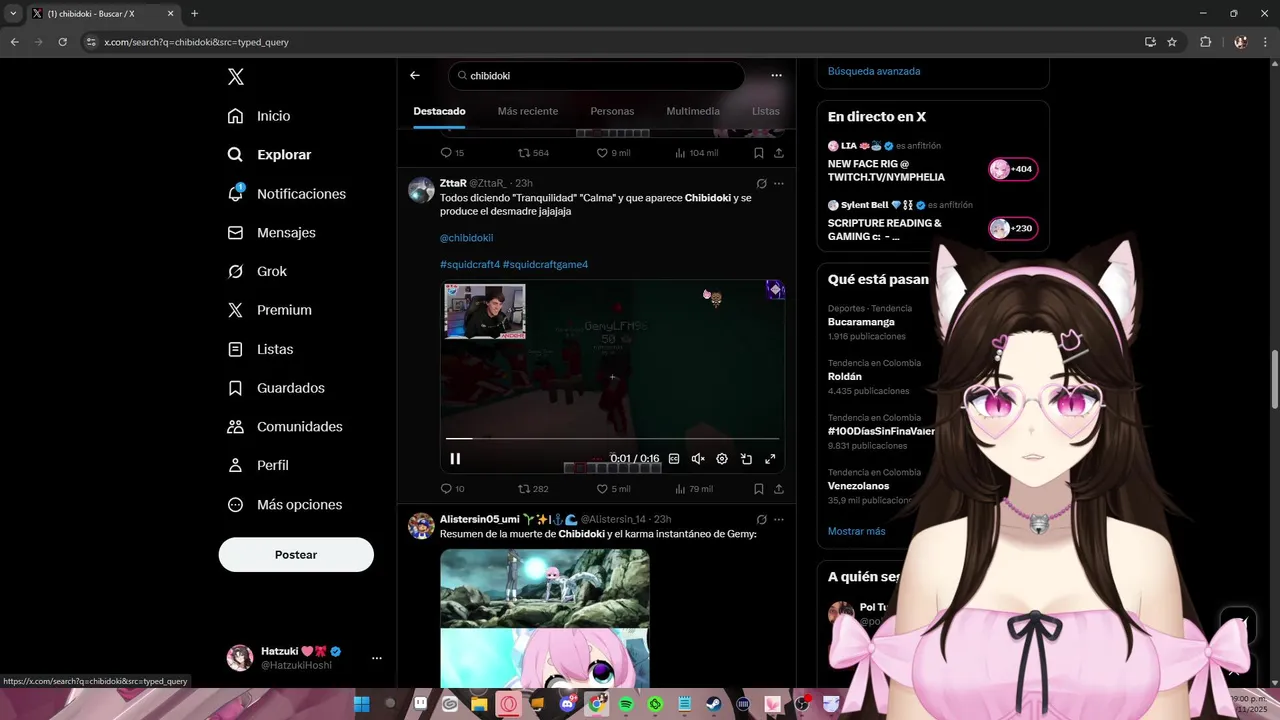
Task: Bookmark ZttaR's post
Action: (x=759, y=489)
